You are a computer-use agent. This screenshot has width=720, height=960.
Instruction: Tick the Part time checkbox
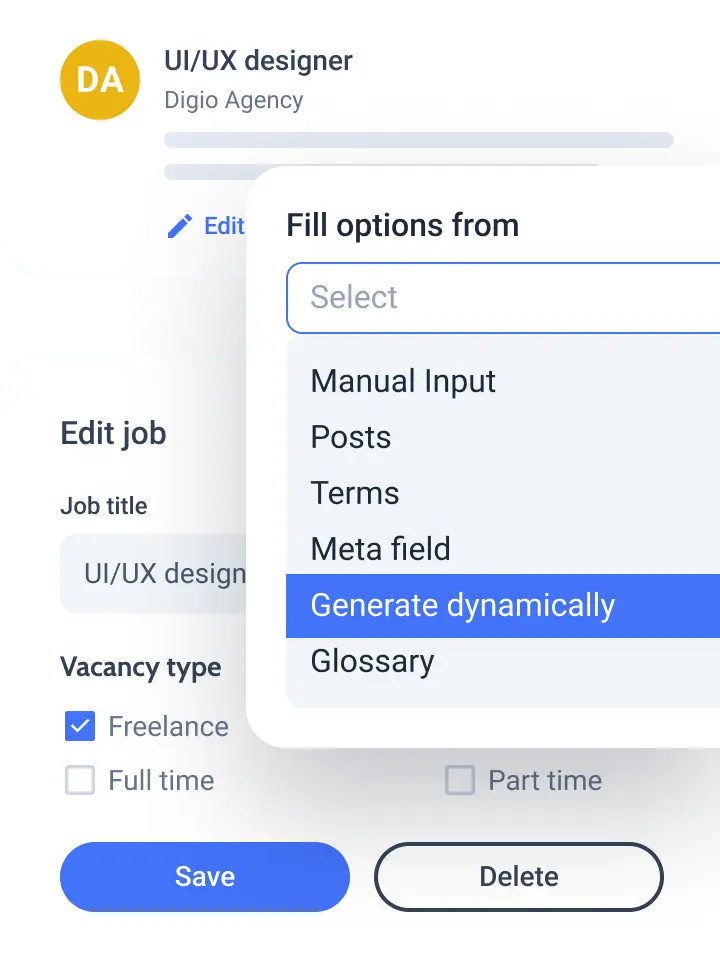pyautogui.click(x=460, y=780)
